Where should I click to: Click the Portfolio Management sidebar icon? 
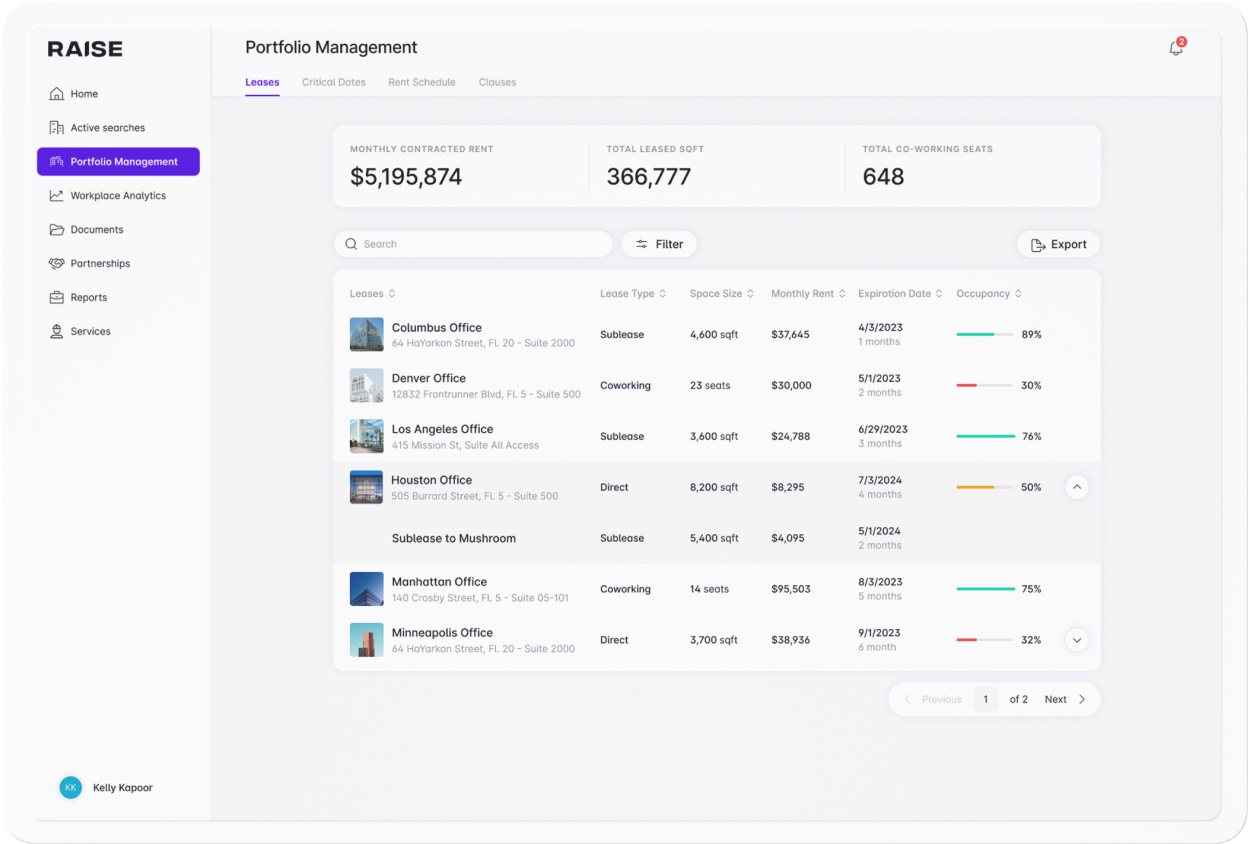(x=57, y=162)
